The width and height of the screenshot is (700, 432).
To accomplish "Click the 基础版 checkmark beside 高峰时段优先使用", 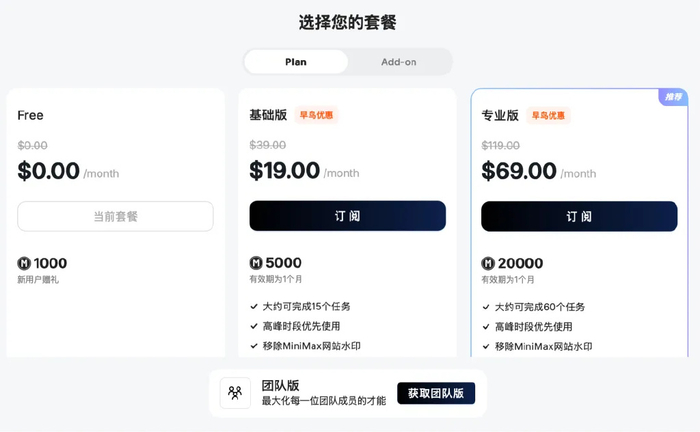I will [x=254, y=326].
